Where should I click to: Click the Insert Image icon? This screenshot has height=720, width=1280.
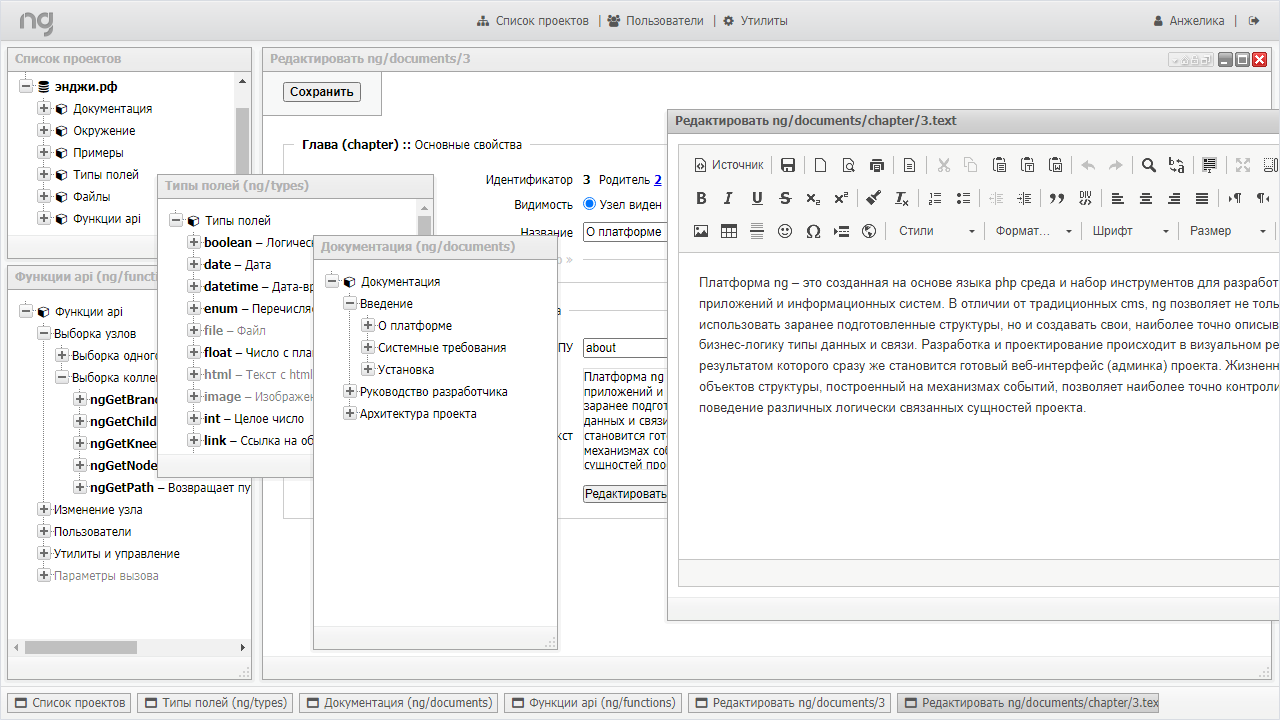pyautogui.click(x=701, y=231)
